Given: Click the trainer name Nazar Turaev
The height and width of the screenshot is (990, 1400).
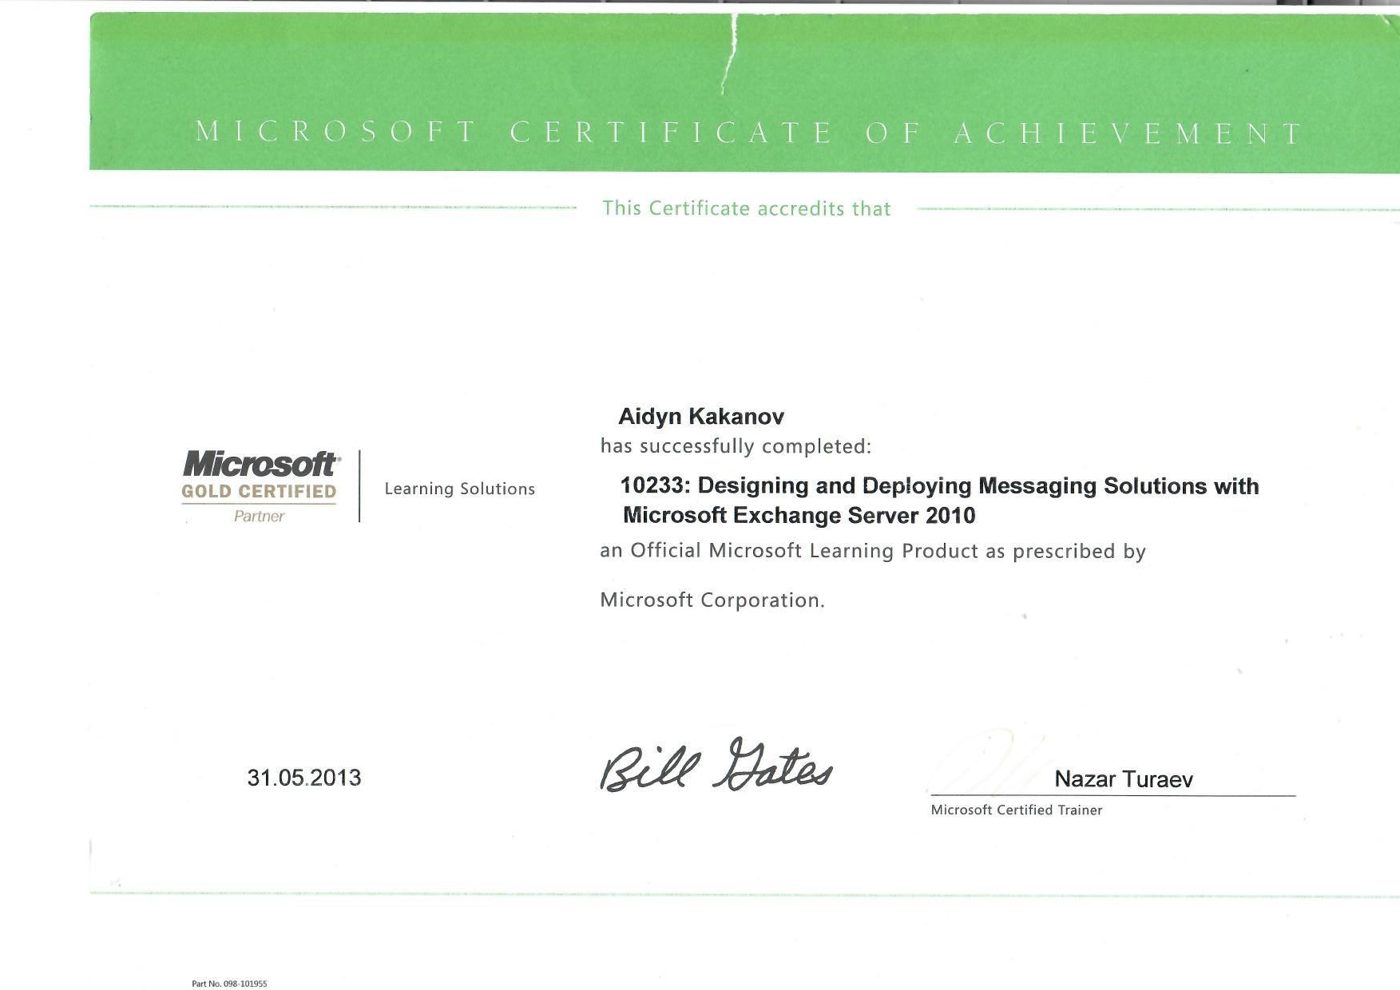Looking at the screenshot, I should click(x=1123, y=779).
